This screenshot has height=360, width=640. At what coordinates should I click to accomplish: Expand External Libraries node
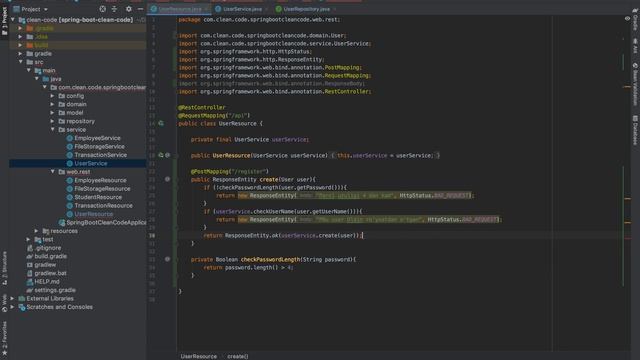pos(13,298)
